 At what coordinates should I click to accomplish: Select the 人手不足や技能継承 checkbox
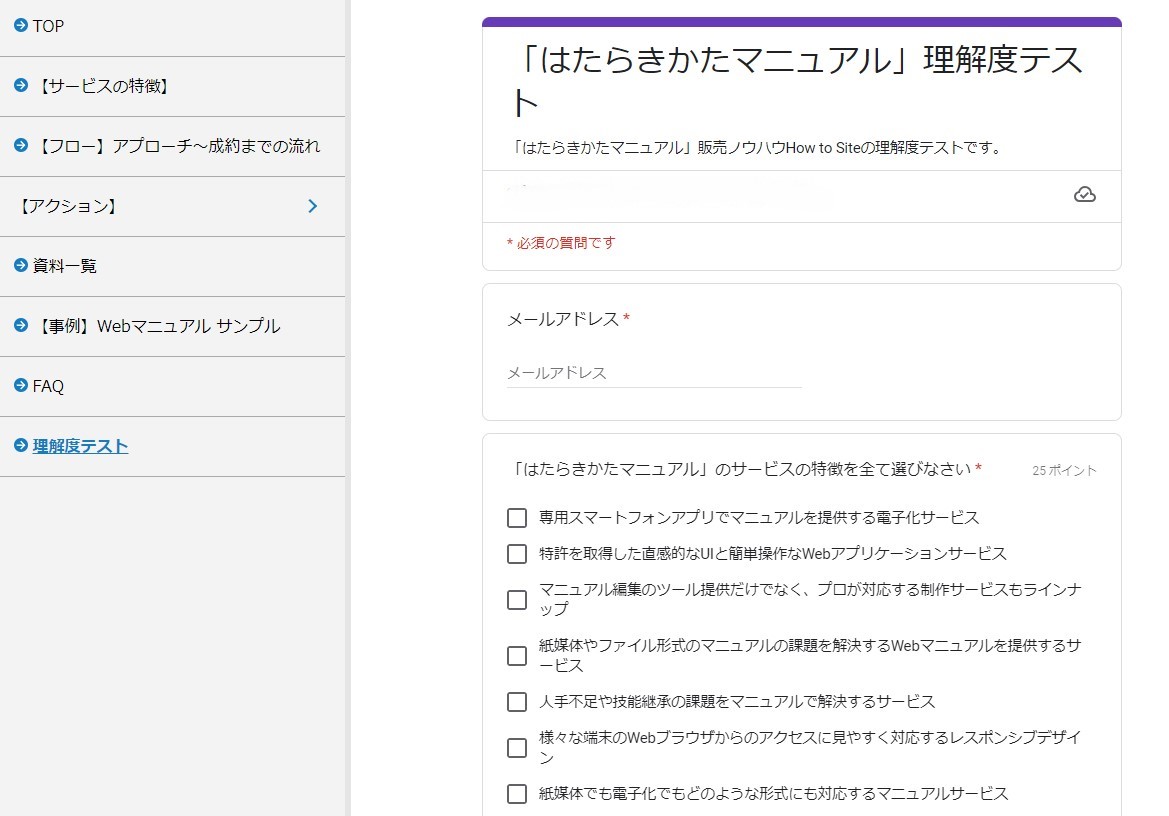[x=517, y=702]
